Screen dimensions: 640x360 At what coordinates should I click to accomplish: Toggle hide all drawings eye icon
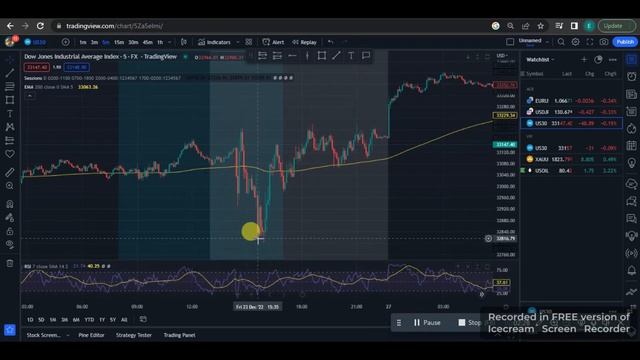(10, 245)
